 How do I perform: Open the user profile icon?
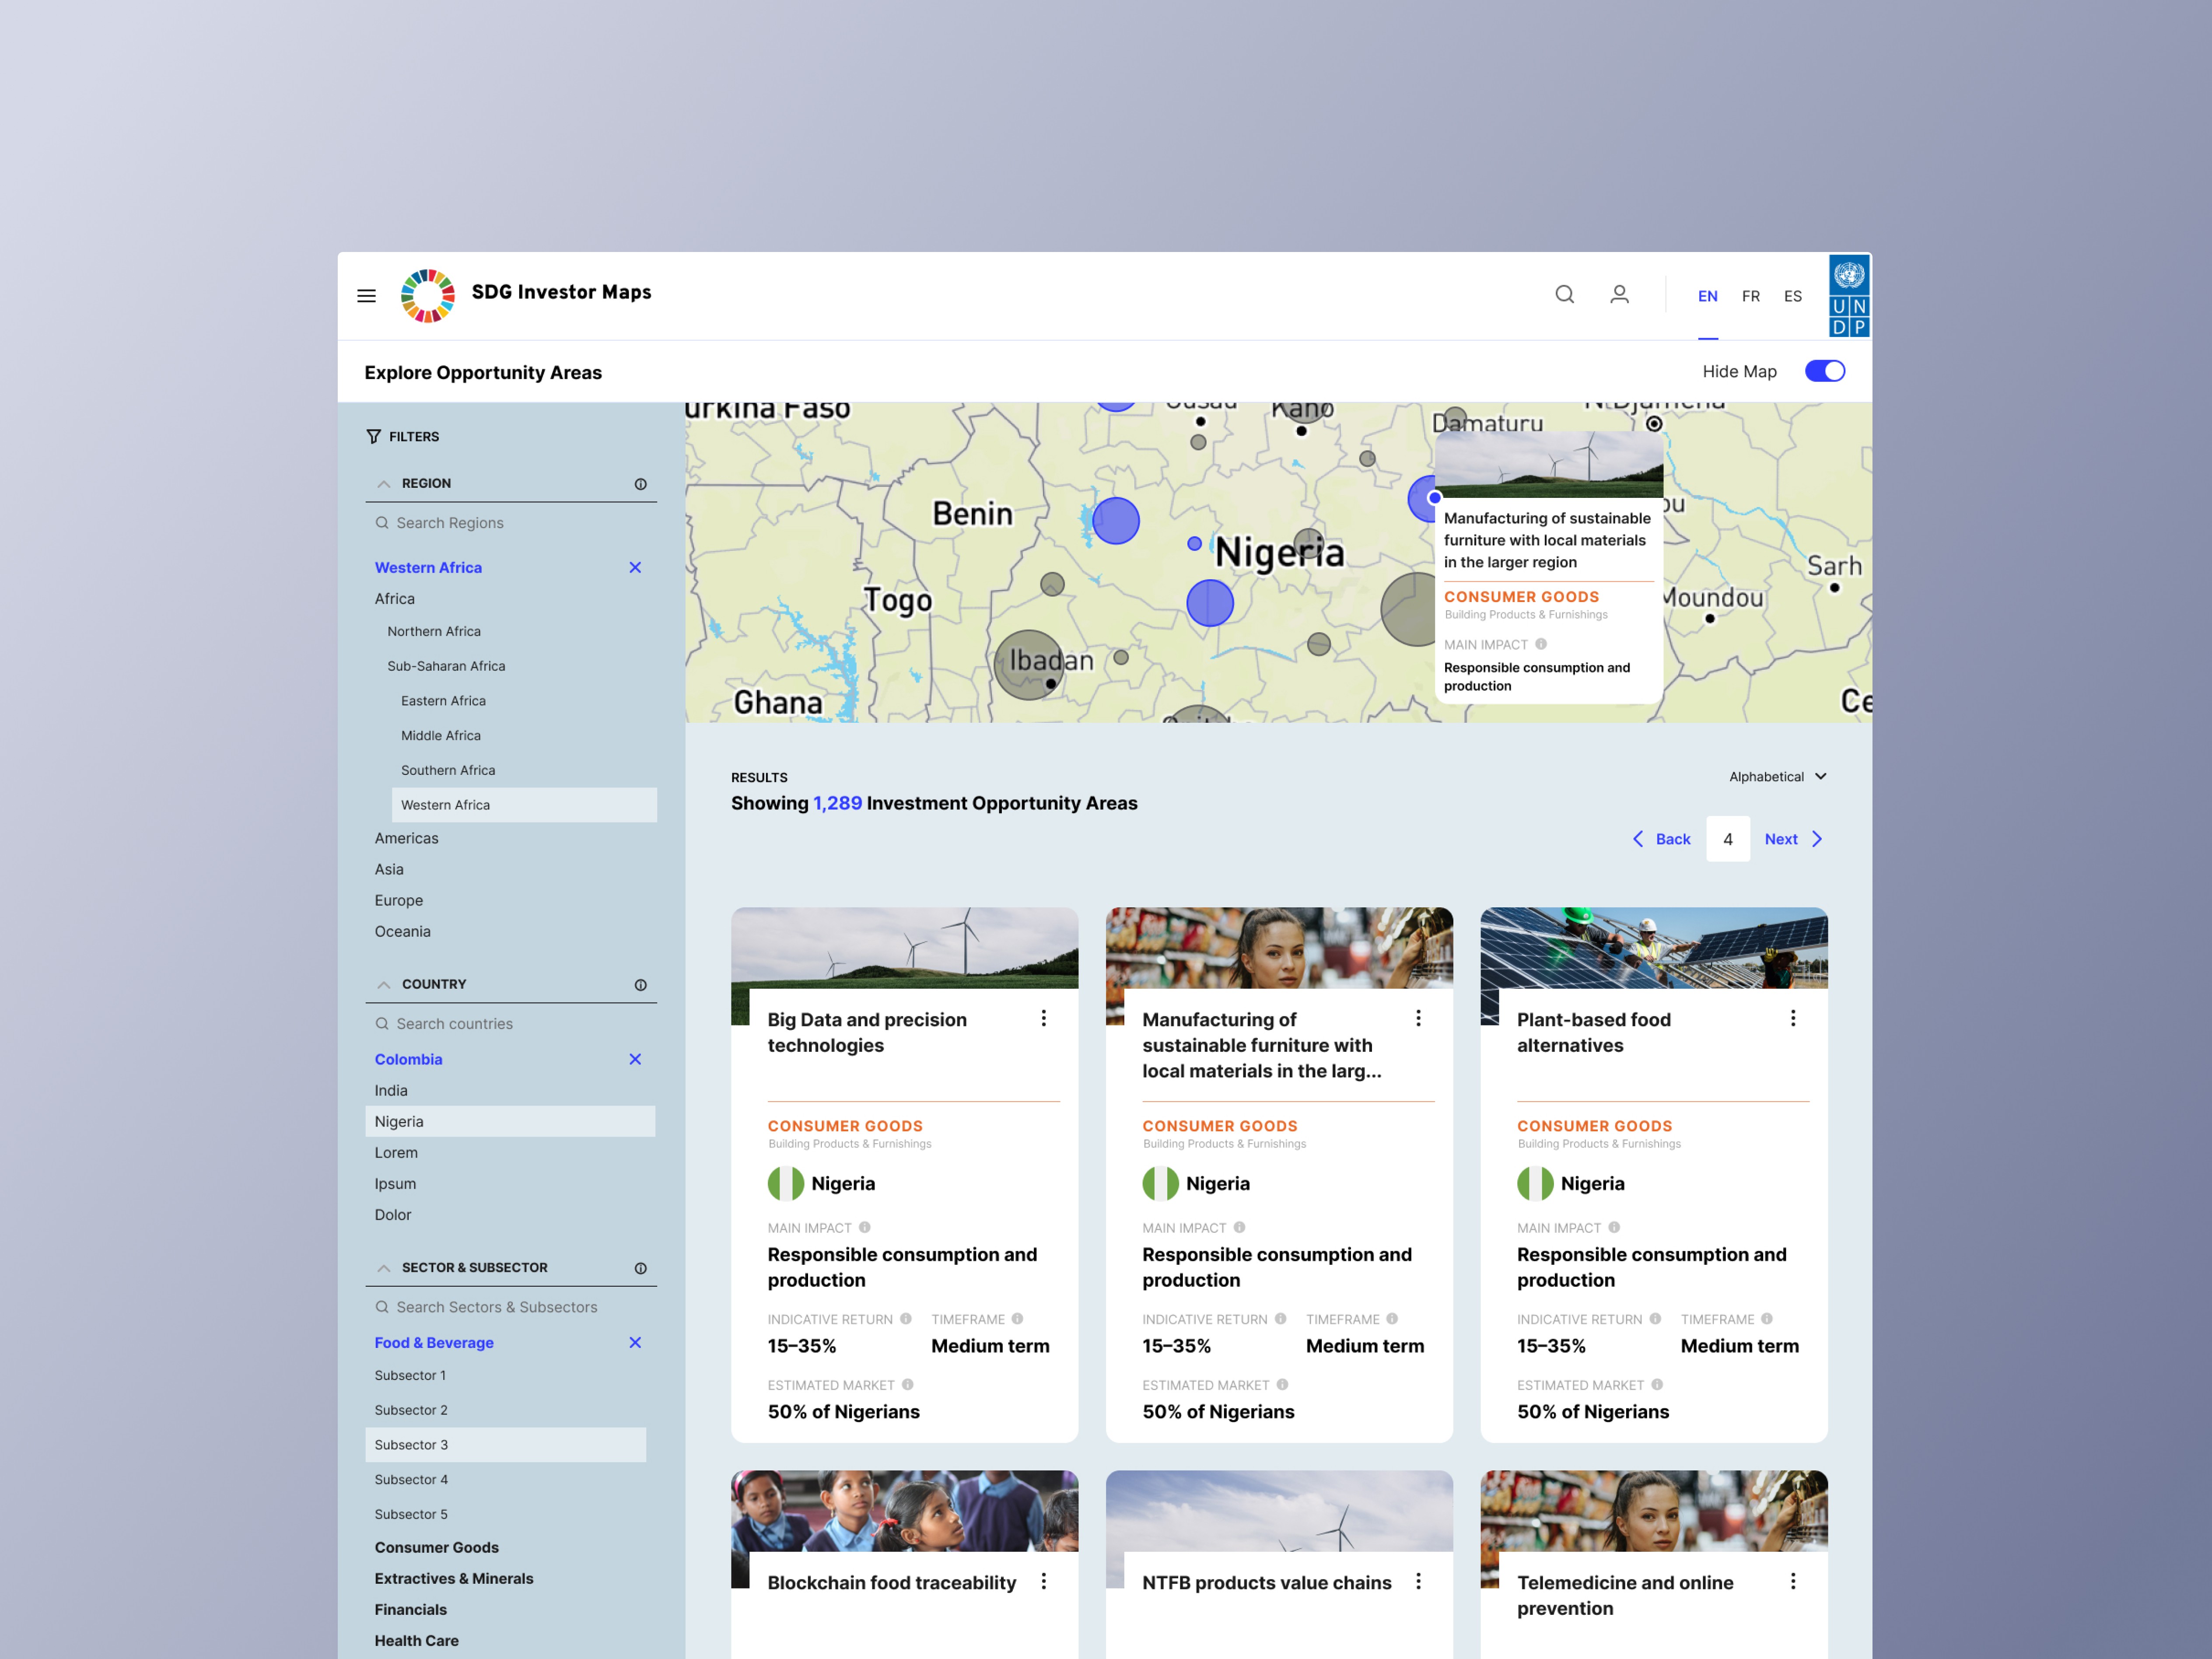(1619, 295)
